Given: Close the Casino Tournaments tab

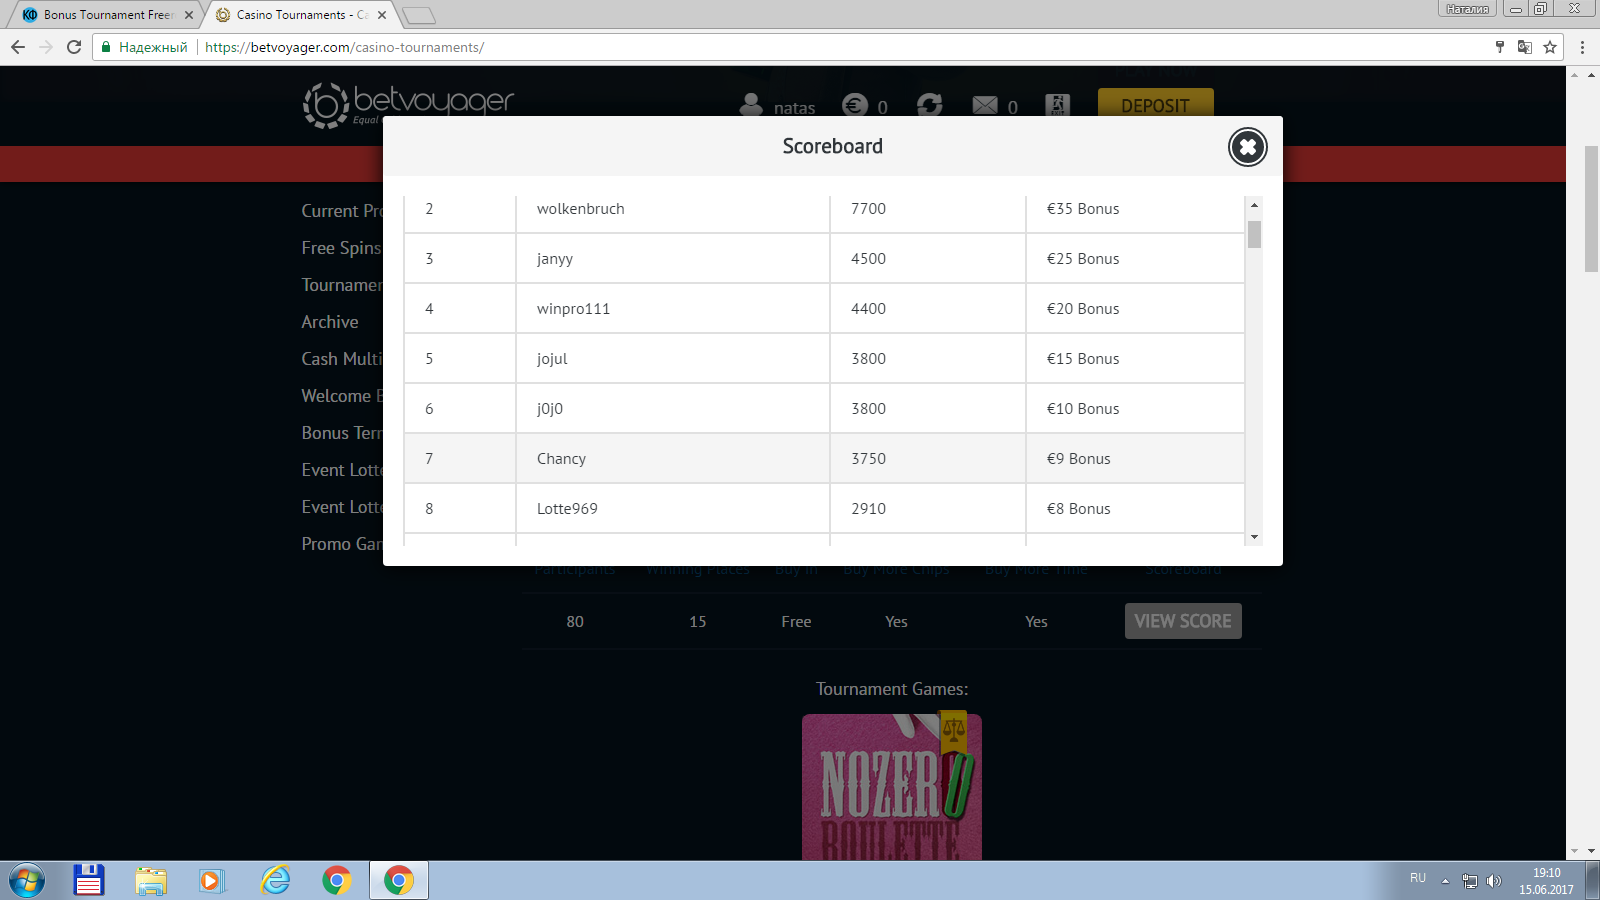Looking at the screenshot, I should click(x=382, y=15).
